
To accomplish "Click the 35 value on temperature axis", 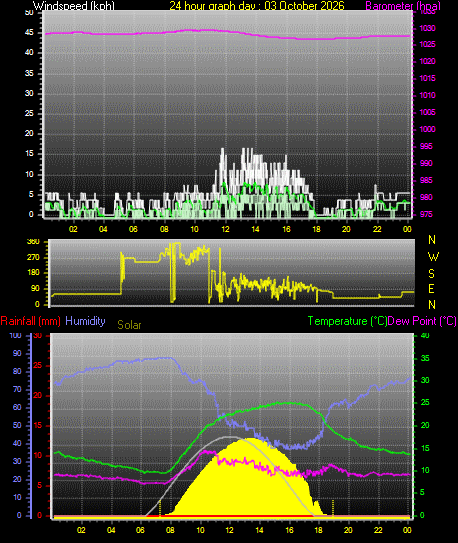I will click(x=425, y=358).
